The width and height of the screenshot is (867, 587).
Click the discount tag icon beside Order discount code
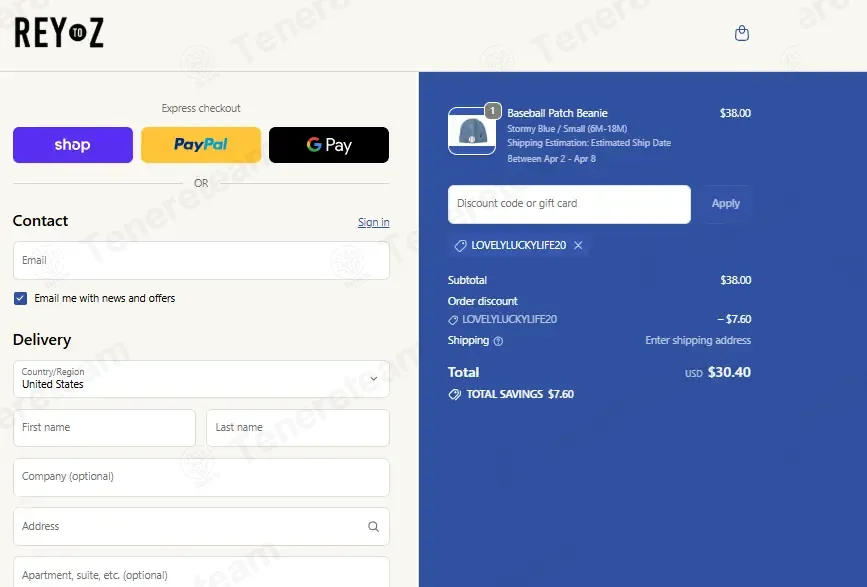[453, 320]
